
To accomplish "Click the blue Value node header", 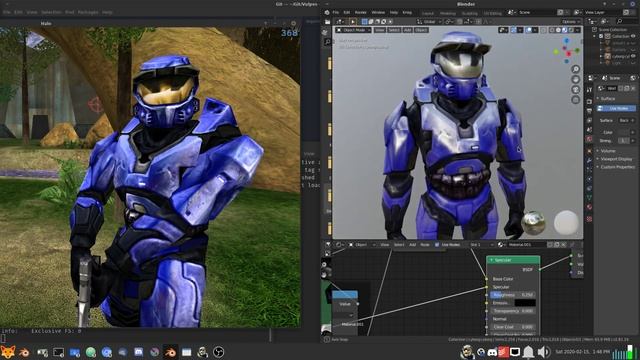I will pos(345,295).
